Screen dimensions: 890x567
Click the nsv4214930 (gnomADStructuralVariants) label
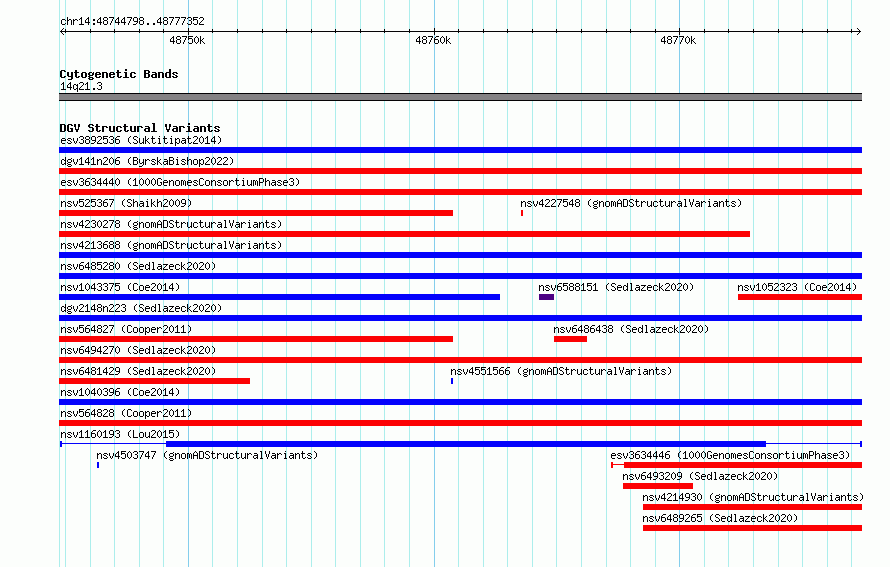(753, 497)
